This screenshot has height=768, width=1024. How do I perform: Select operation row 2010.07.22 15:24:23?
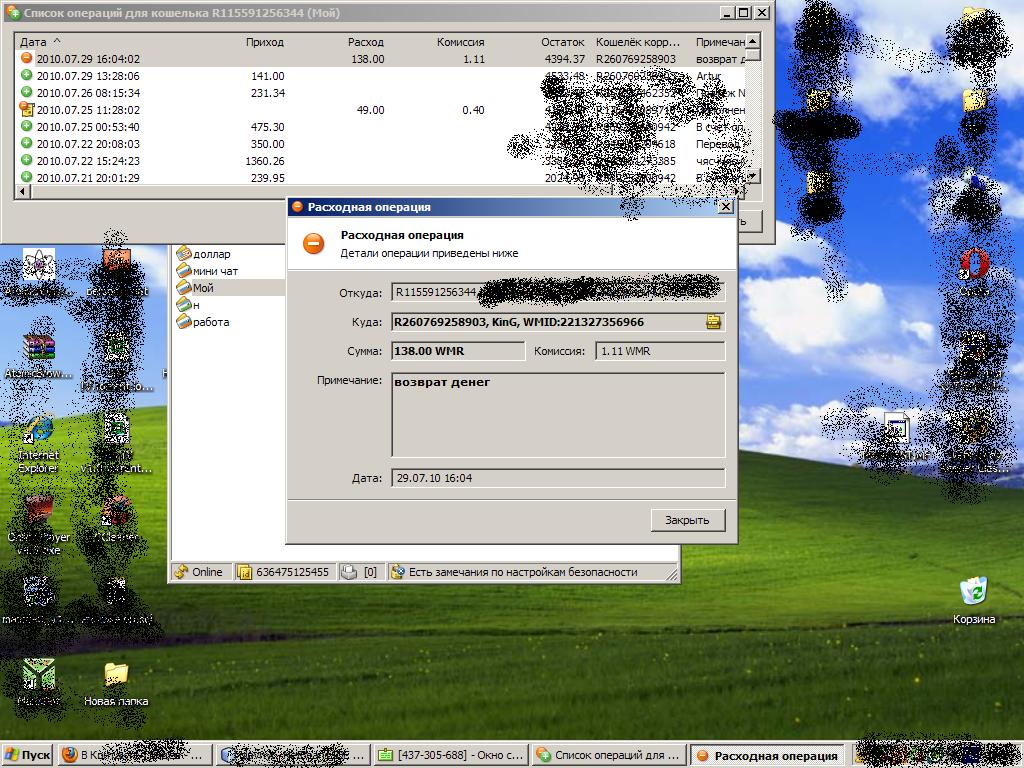(x=380, y=161)
